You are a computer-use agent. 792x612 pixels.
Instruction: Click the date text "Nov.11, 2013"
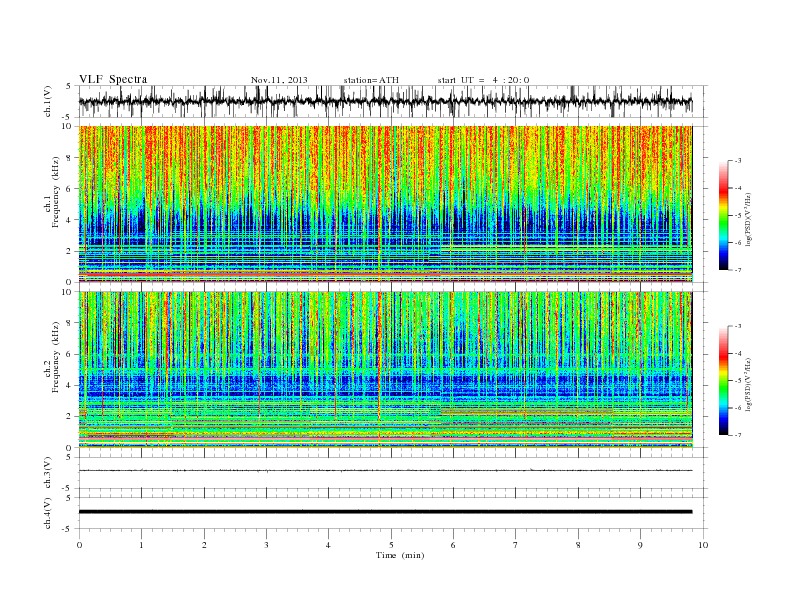tap(279, 80)
